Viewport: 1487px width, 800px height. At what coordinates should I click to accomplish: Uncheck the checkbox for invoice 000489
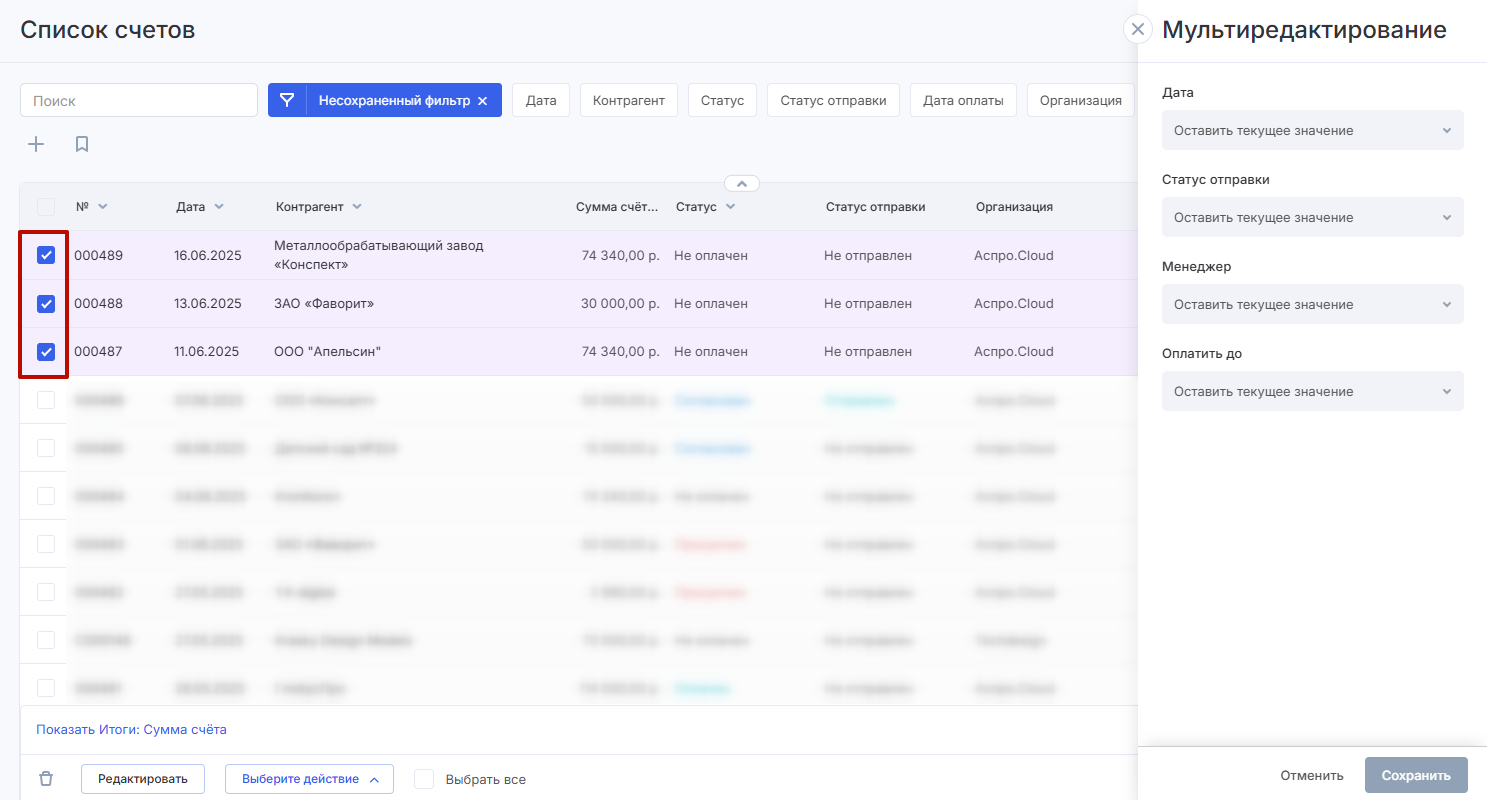46,256
